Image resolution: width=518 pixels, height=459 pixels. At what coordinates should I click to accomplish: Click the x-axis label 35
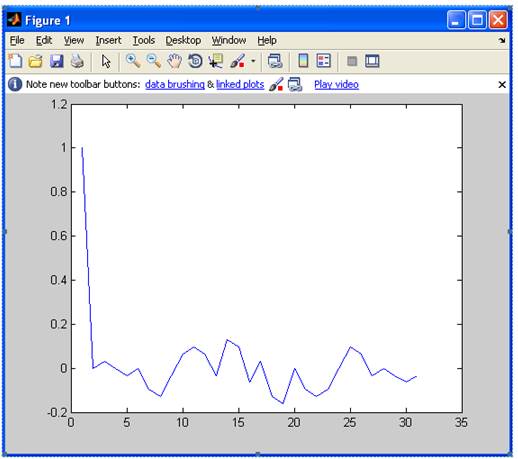click(461, 423)
